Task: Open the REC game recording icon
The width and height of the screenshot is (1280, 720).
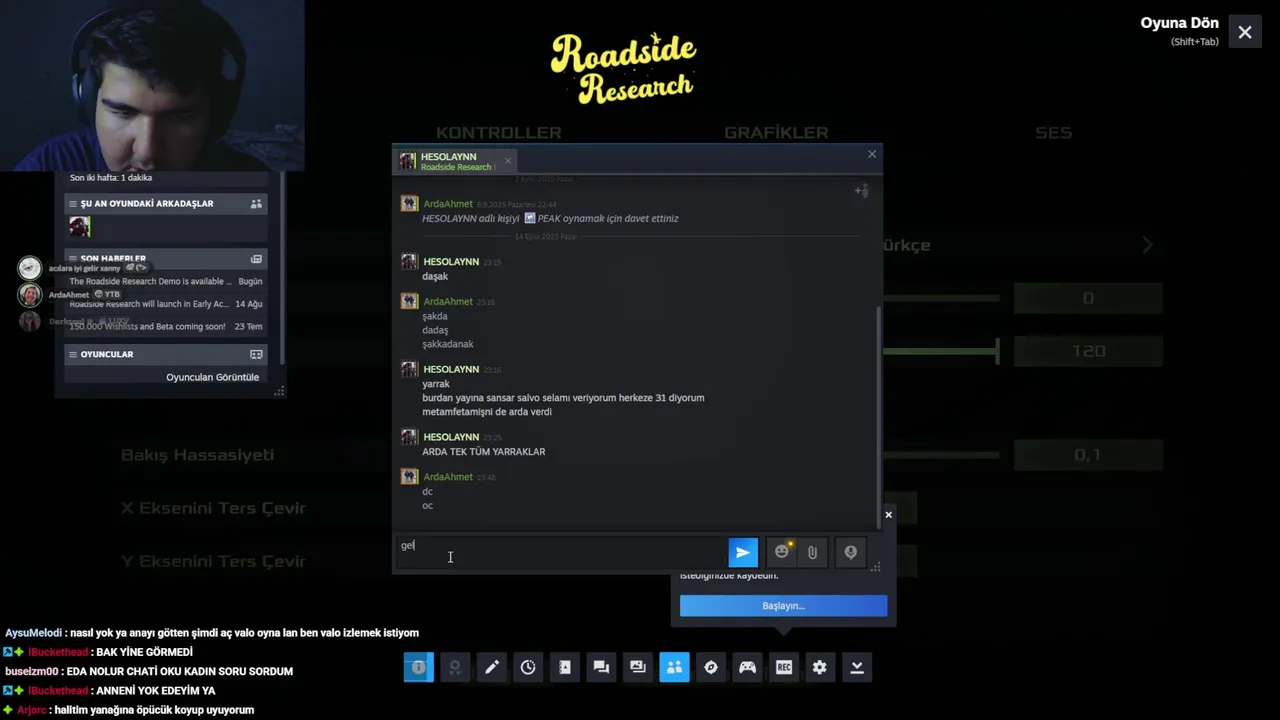Action: click(784, 667)
